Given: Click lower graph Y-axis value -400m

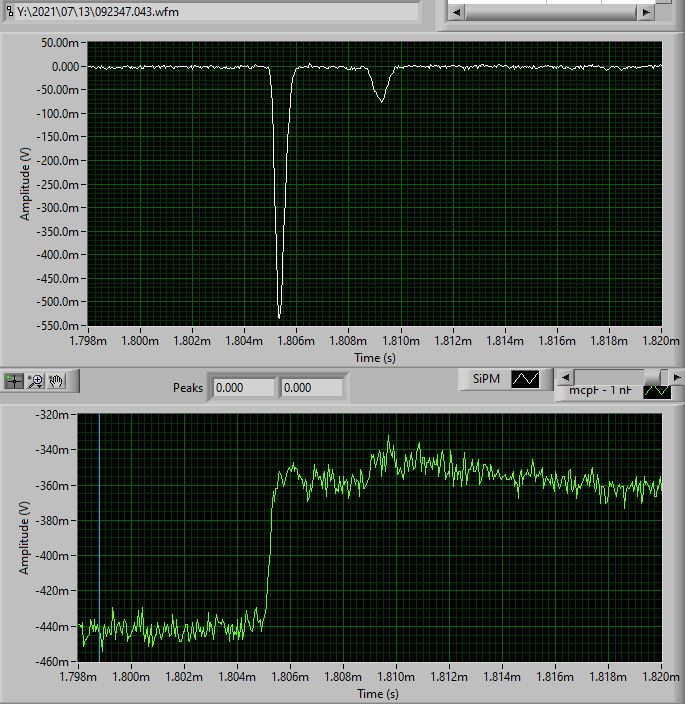Looking at the screenshot, I should [x=52, y=555].
